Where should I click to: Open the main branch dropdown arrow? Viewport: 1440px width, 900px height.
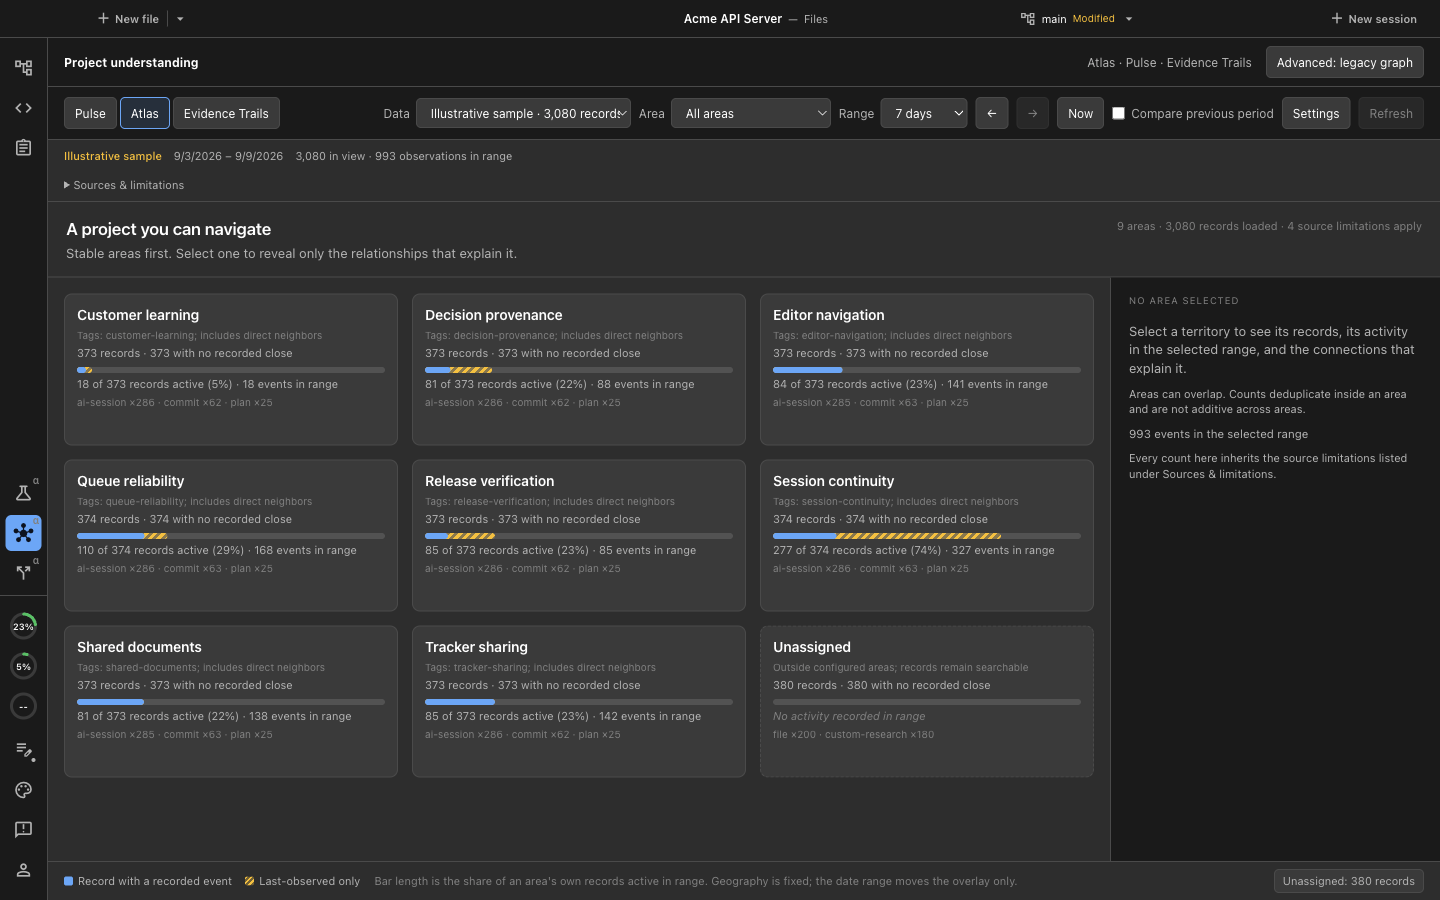tap(1129, 19)
